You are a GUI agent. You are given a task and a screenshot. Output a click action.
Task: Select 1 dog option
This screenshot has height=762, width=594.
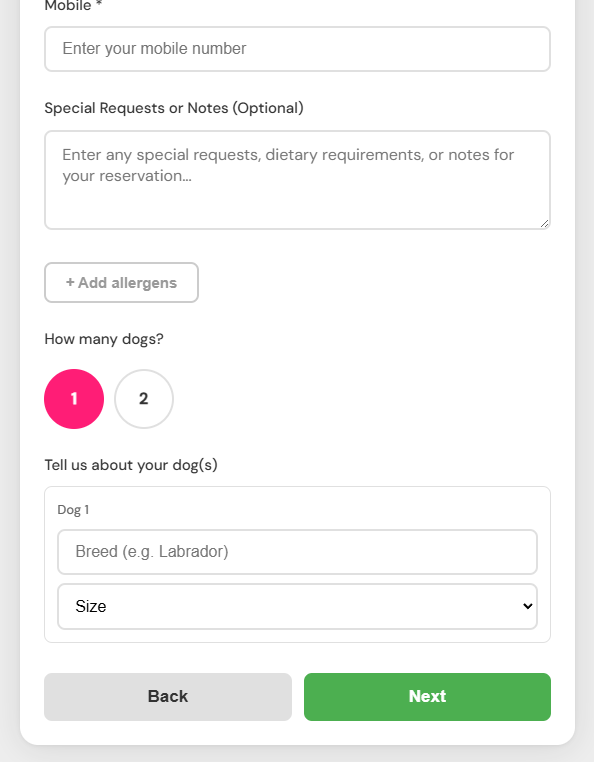[74, 399]
